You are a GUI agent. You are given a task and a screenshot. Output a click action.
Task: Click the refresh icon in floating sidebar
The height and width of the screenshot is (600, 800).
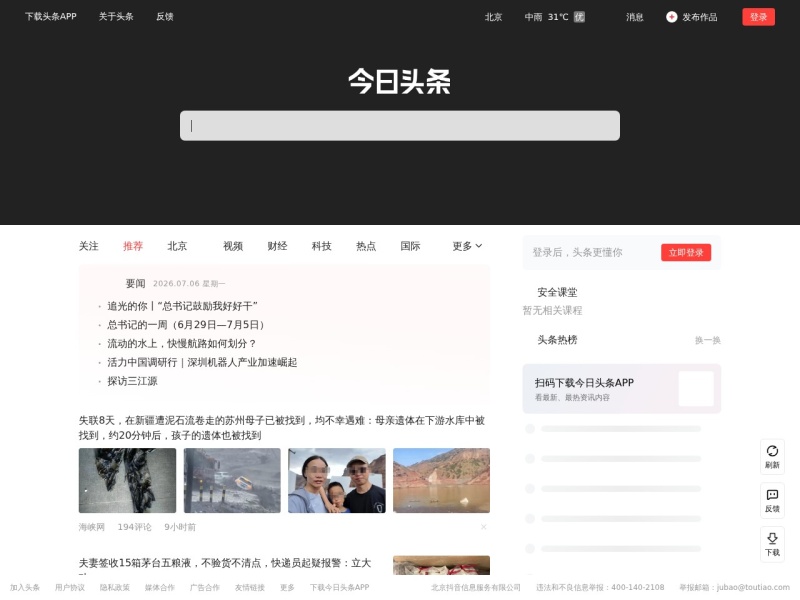(x=772, y=451)
